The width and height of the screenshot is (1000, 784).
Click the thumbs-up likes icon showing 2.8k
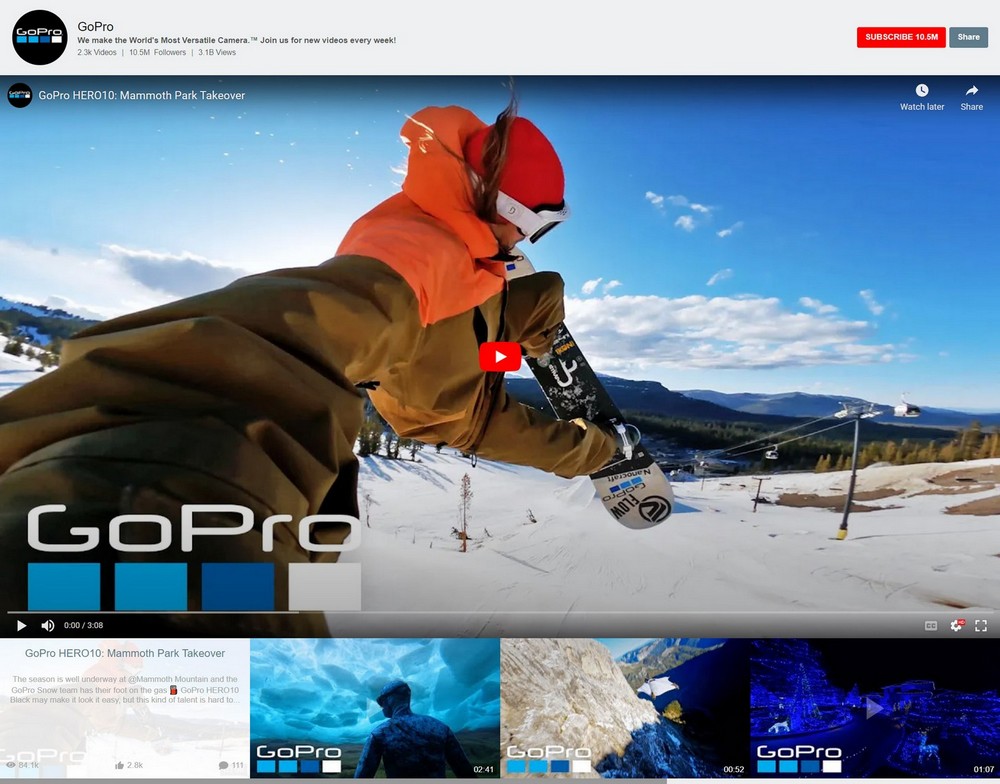click(x=120, y=765)
